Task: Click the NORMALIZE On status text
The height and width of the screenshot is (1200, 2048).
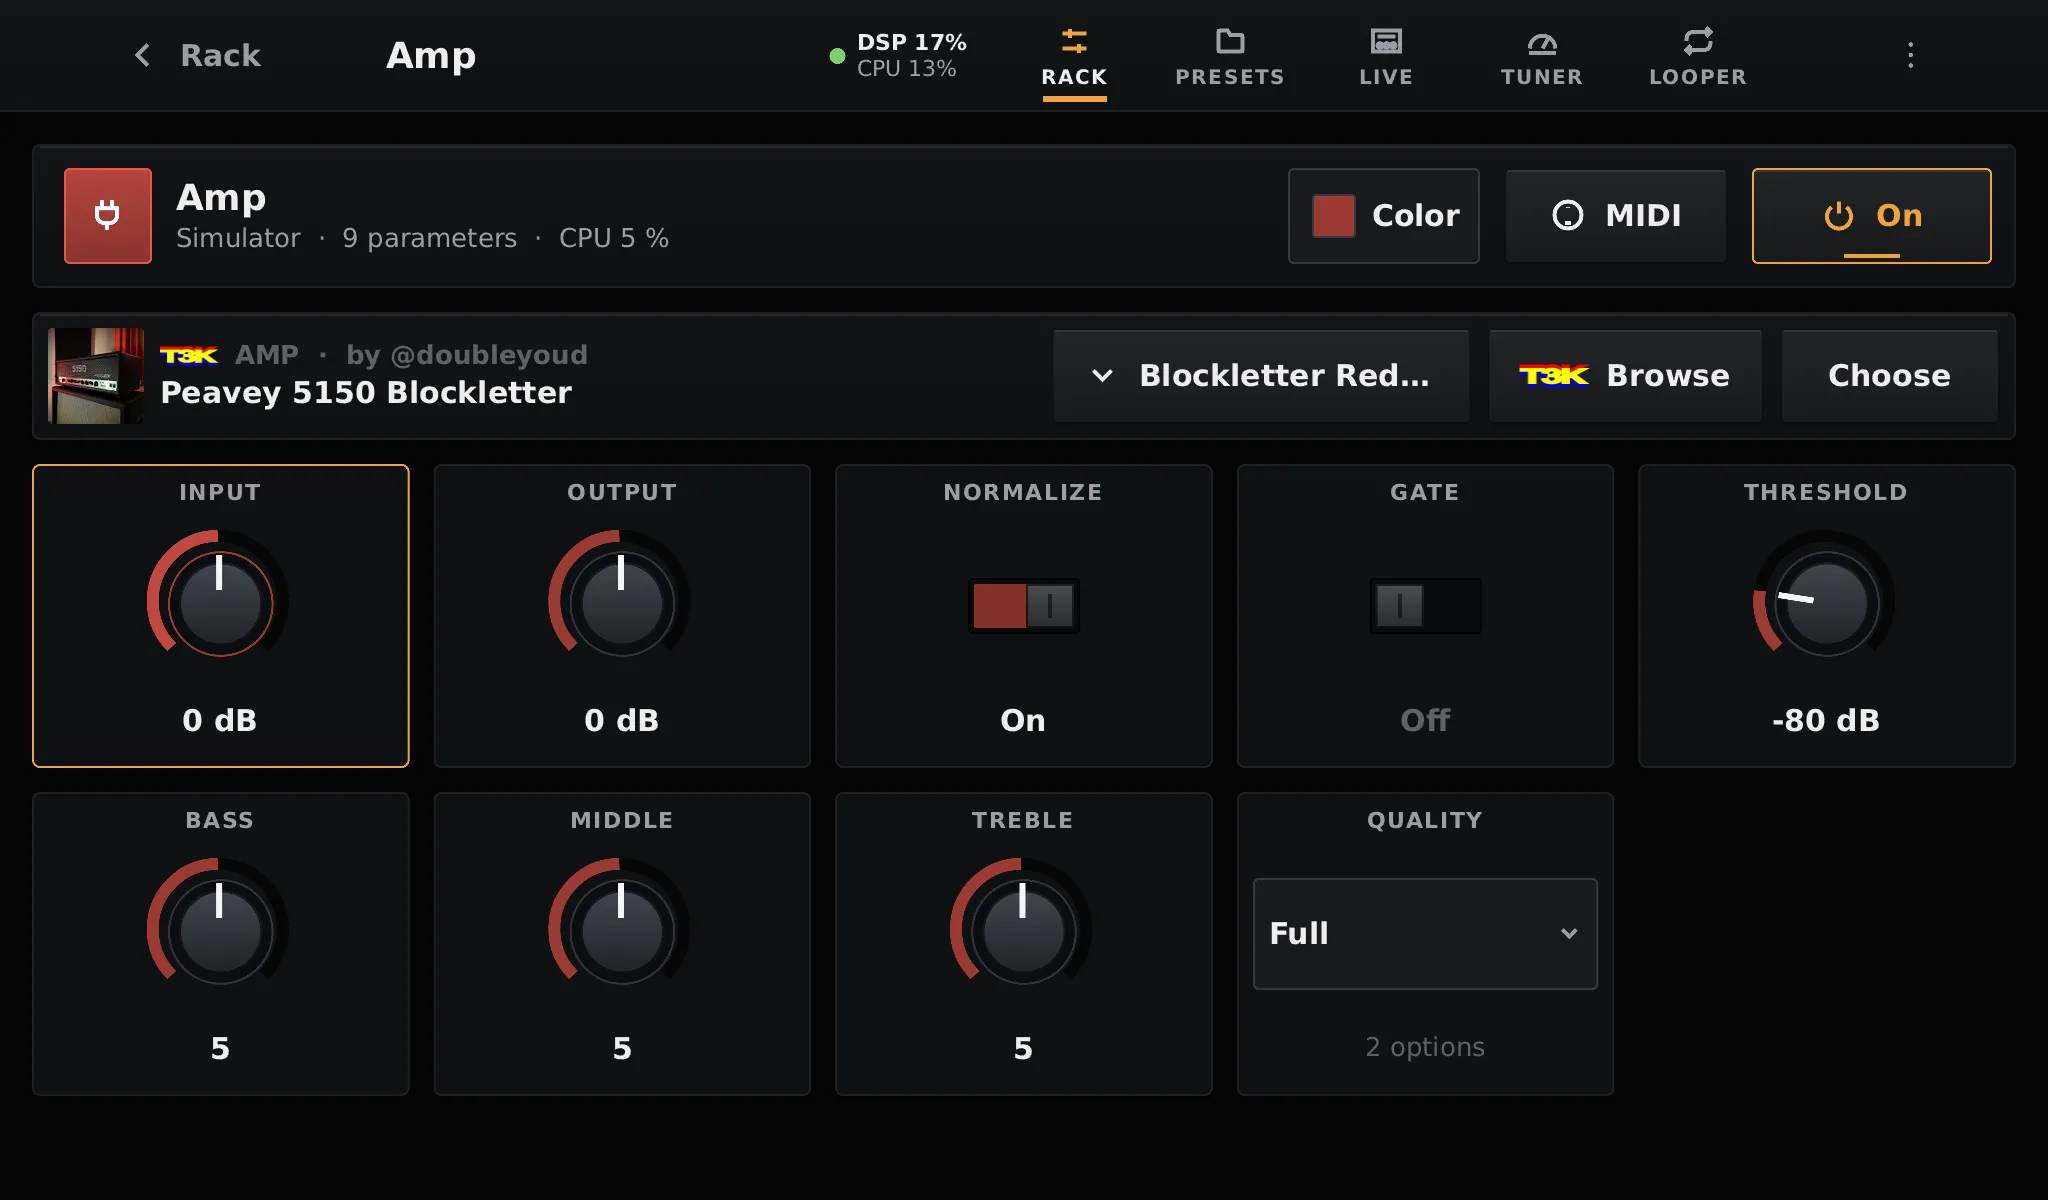Action: pyautogui.click(x=1023, y=720)
